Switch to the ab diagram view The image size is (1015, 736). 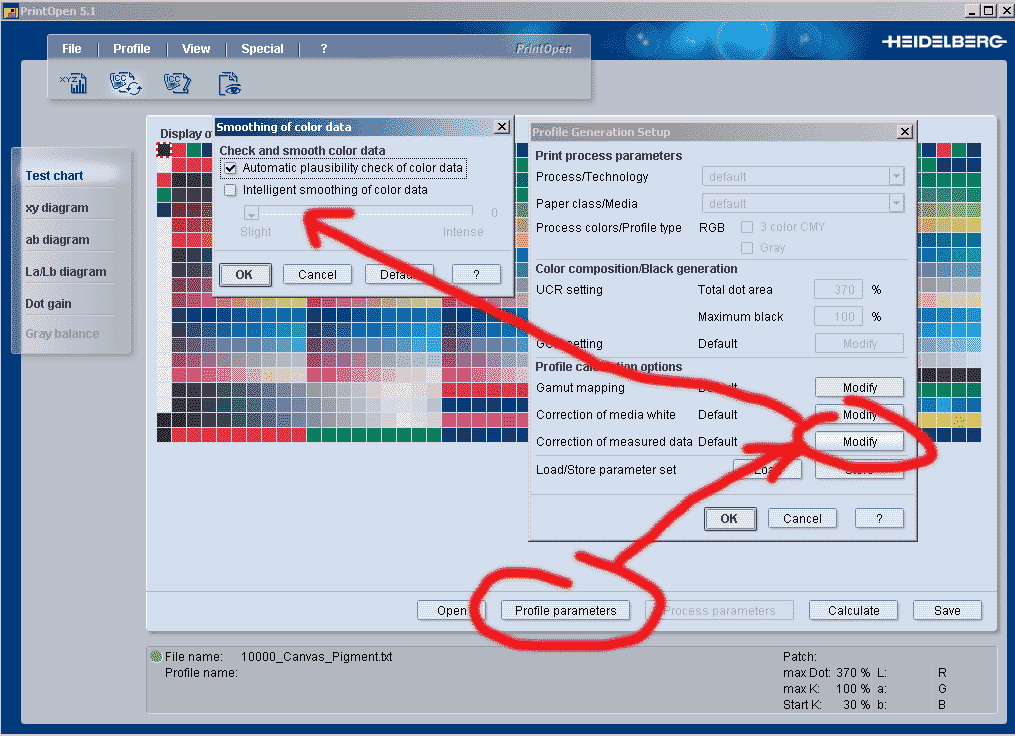point(58,240)
